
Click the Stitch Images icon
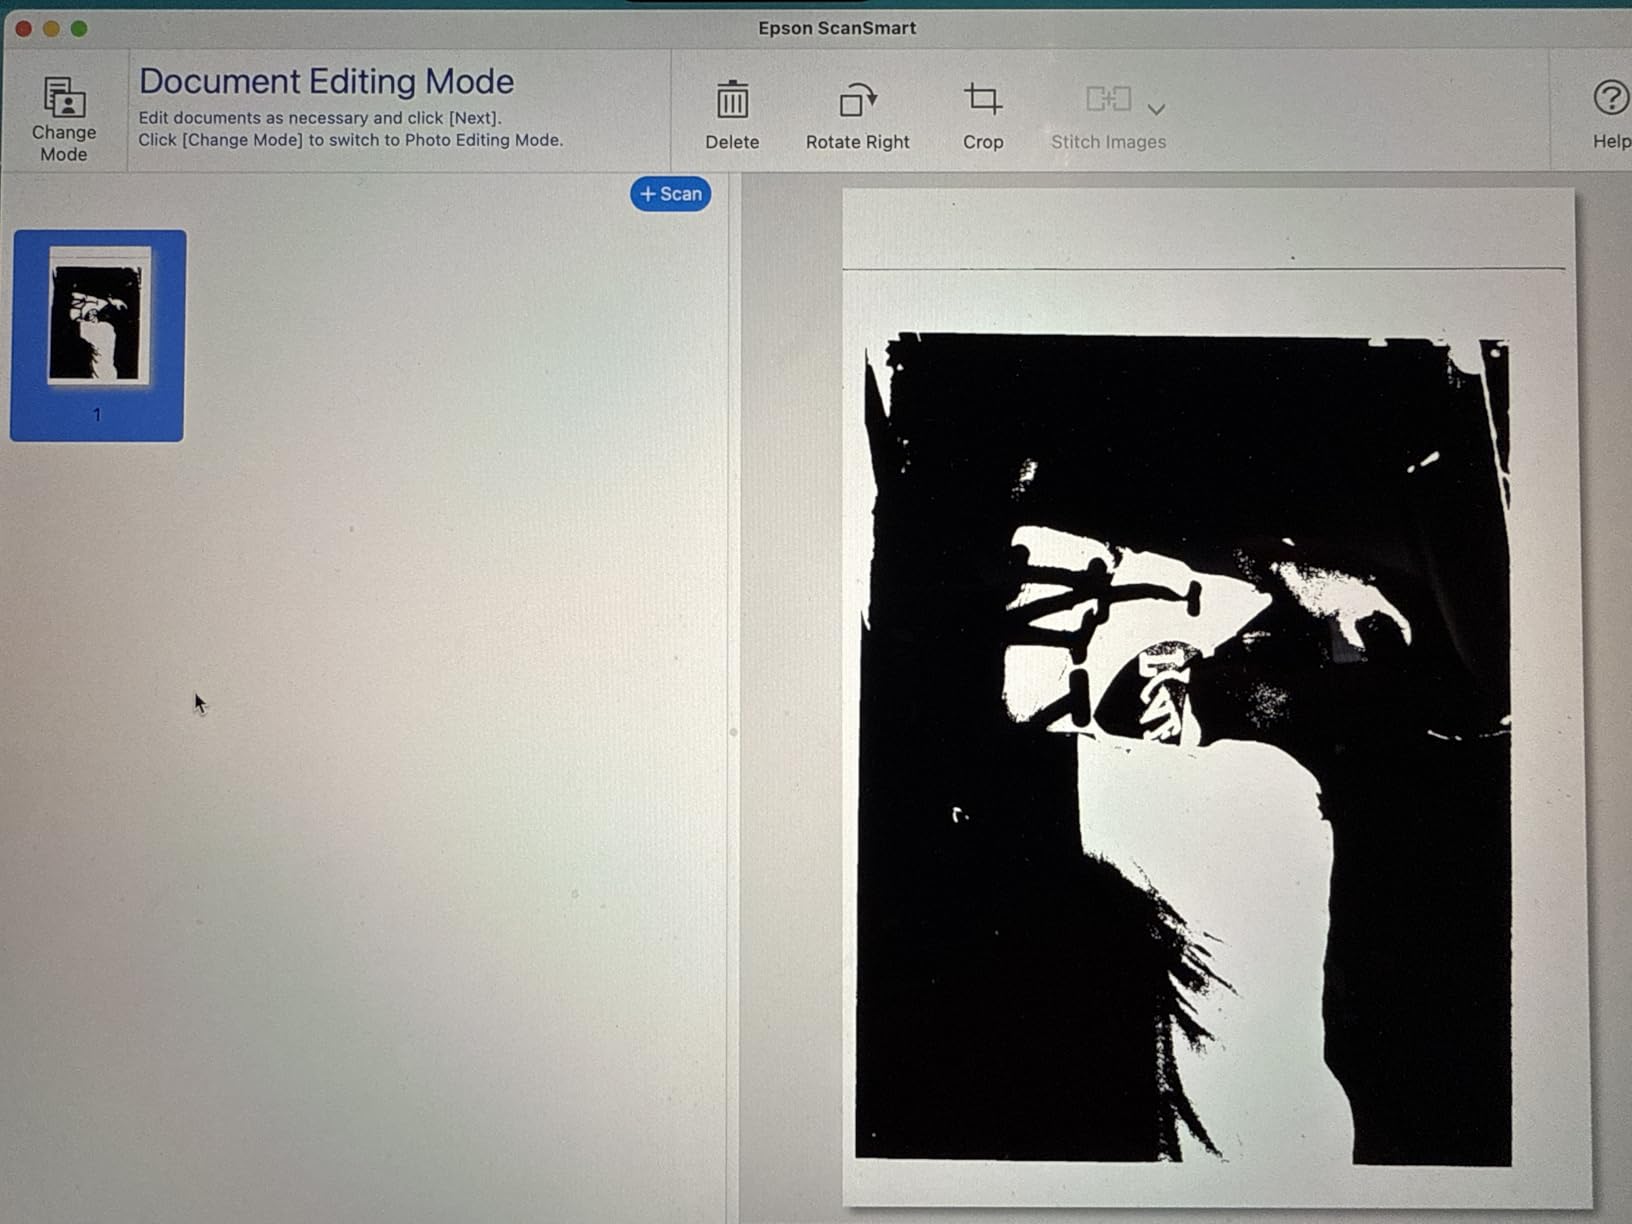point(1108,99)
